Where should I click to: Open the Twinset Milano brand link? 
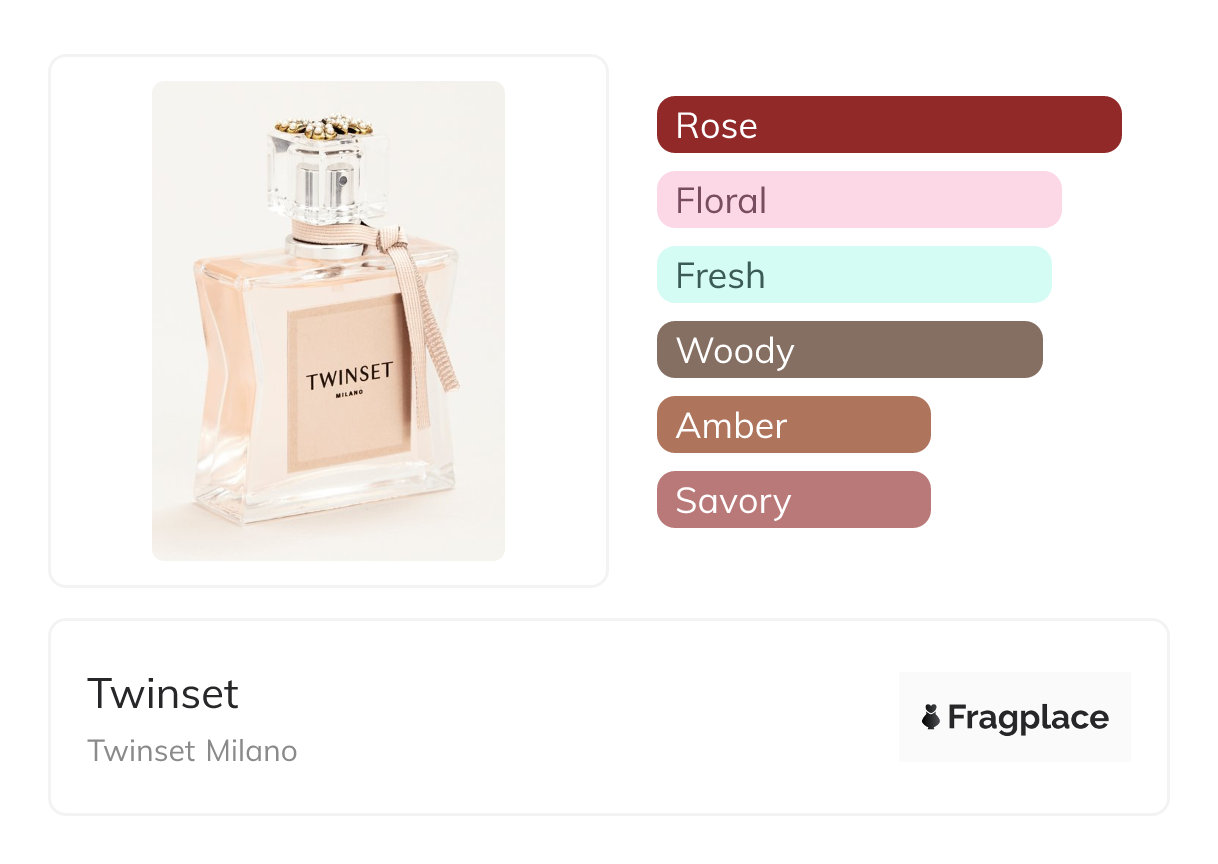point(192,751)
